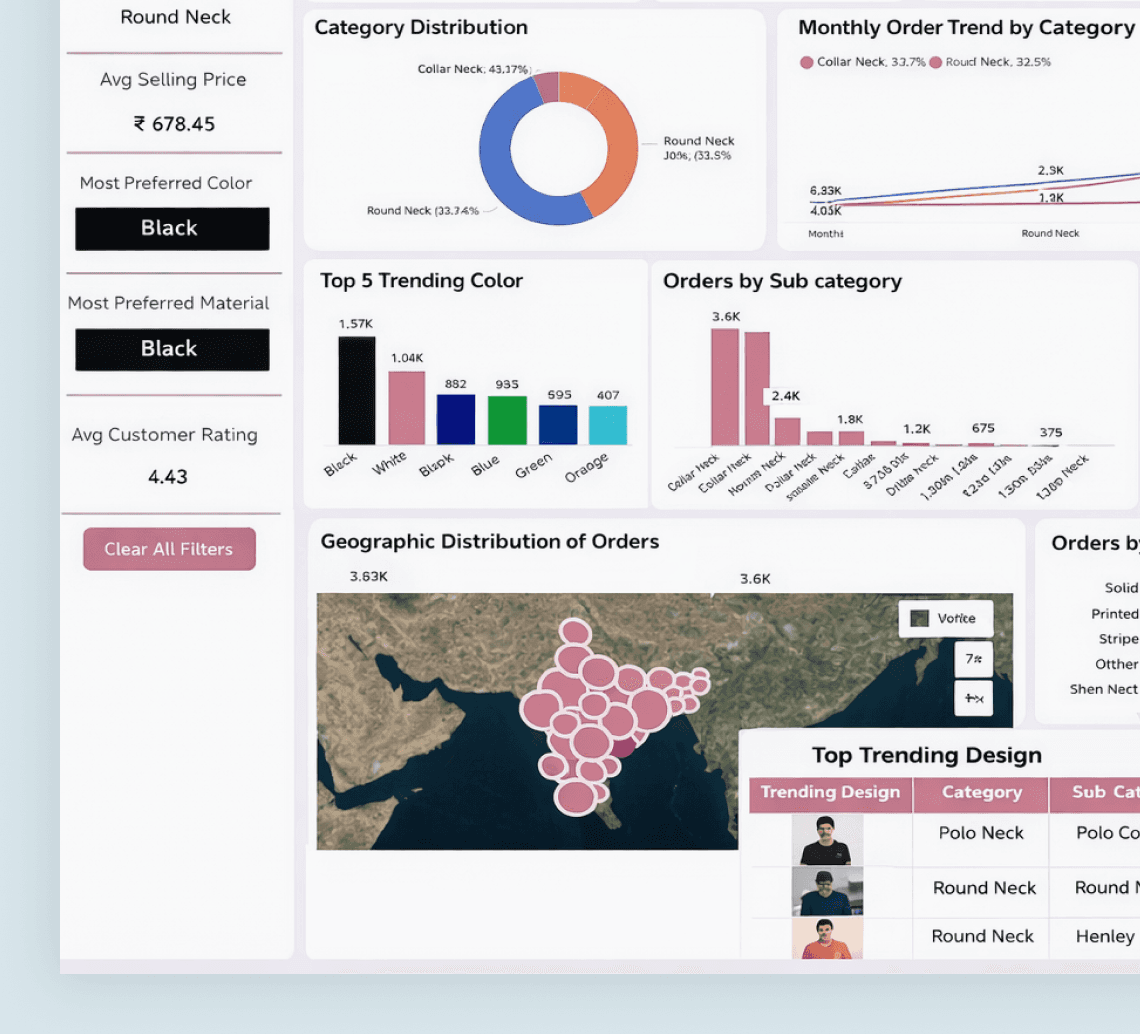Select the tallest Collar Neck subcategory bar
This screenshot has width=1140, height=1034.
pyautogui.click(x=725, y=387)
